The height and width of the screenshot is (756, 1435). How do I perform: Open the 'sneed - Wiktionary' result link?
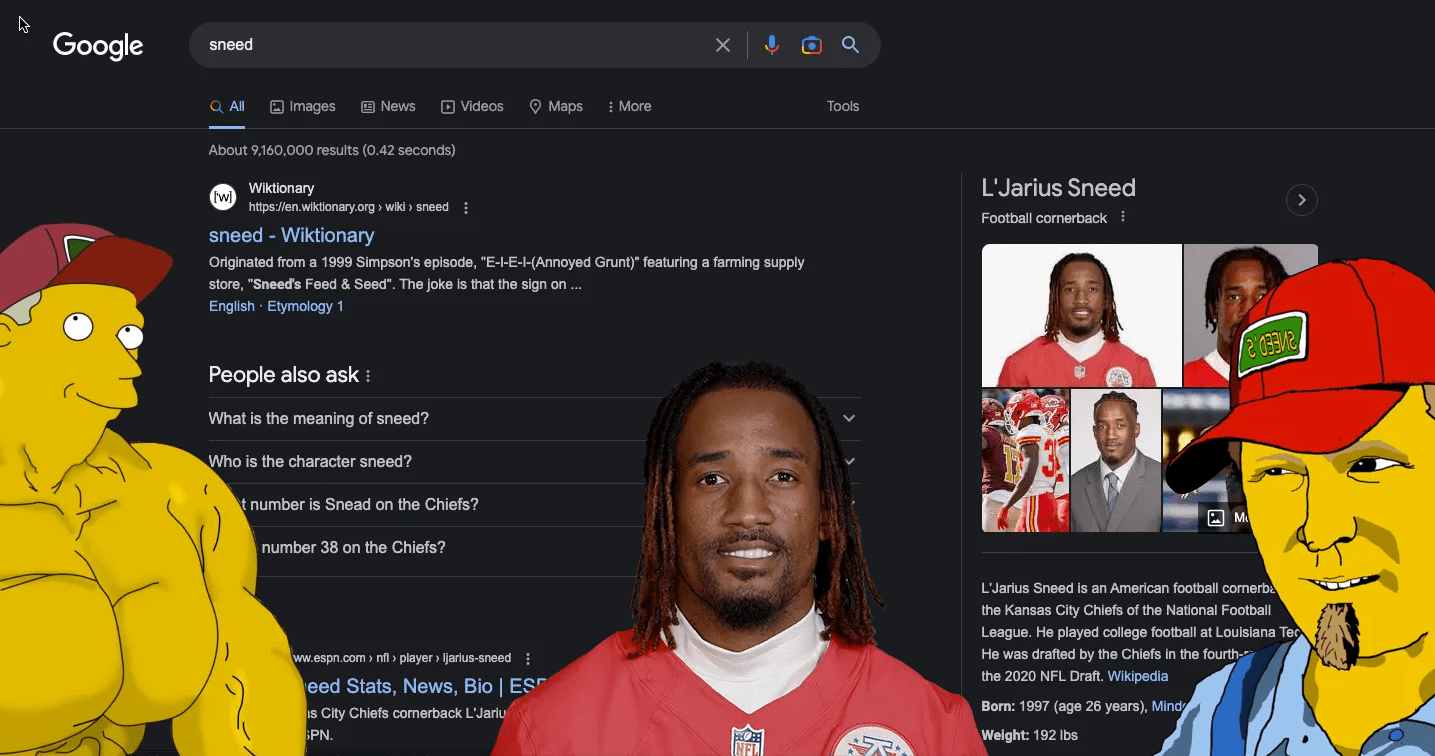click(292, 235)
